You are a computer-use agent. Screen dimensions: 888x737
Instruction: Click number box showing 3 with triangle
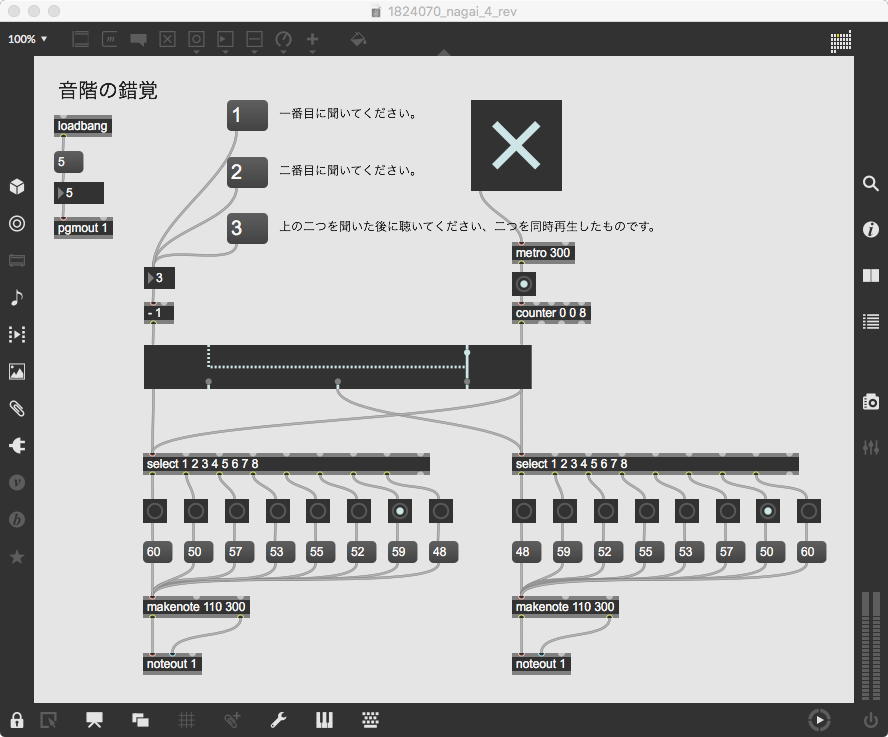coord(159,278)
